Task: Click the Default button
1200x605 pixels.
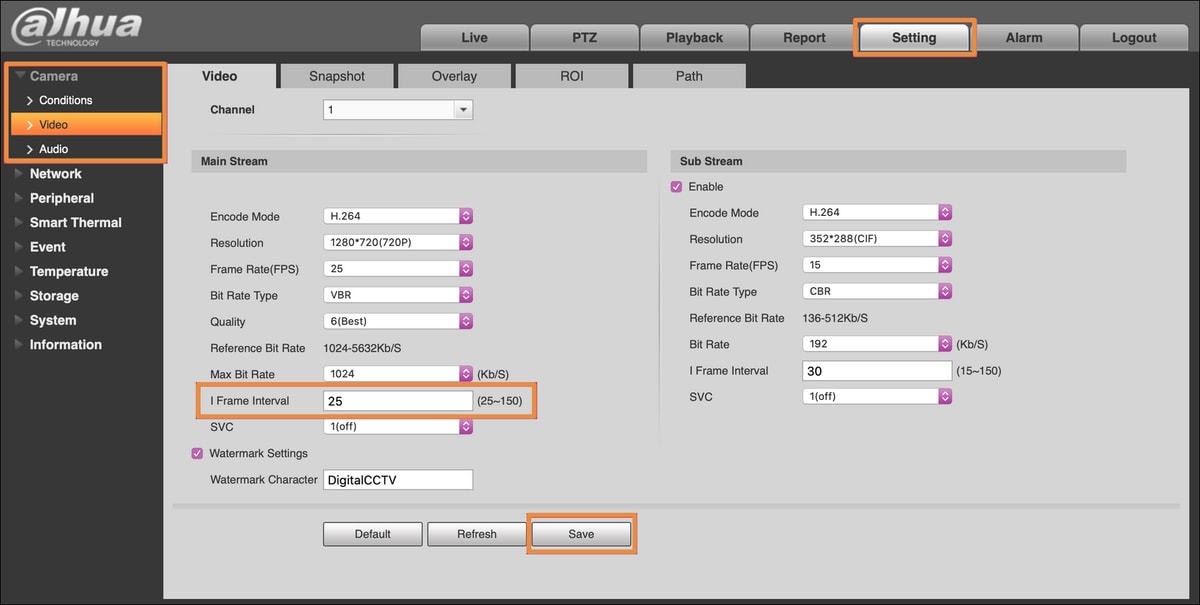Action: (x=372, y=534)
